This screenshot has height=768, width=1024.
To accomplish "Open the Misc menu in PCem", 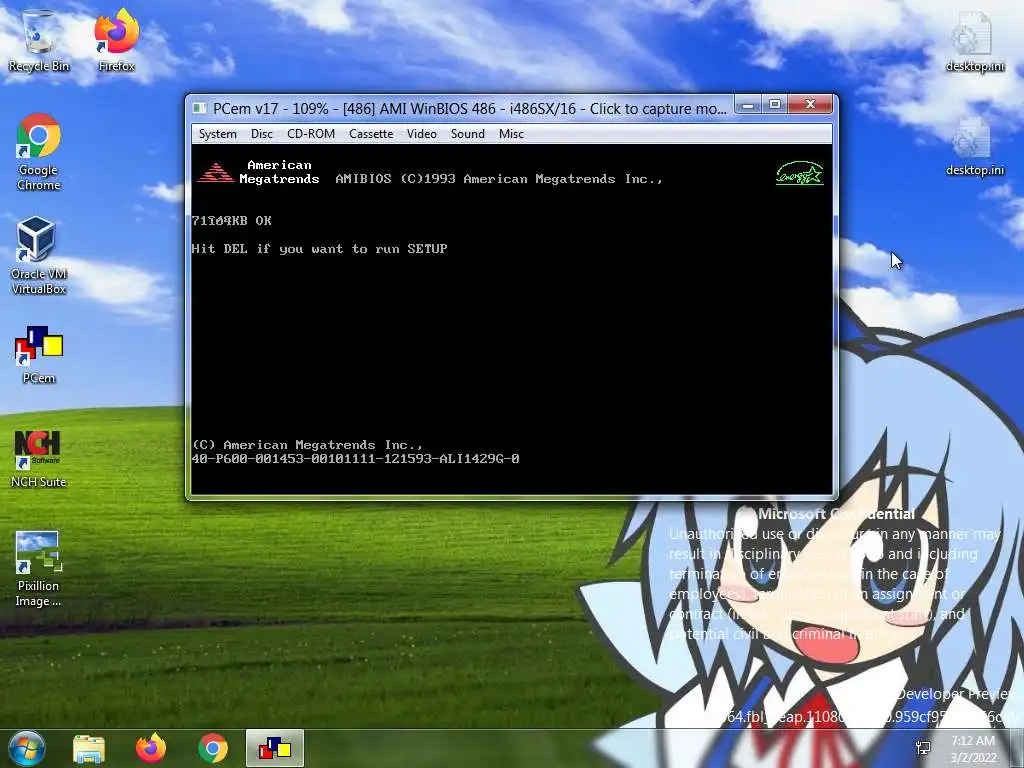I will click(x=511, y=134).
